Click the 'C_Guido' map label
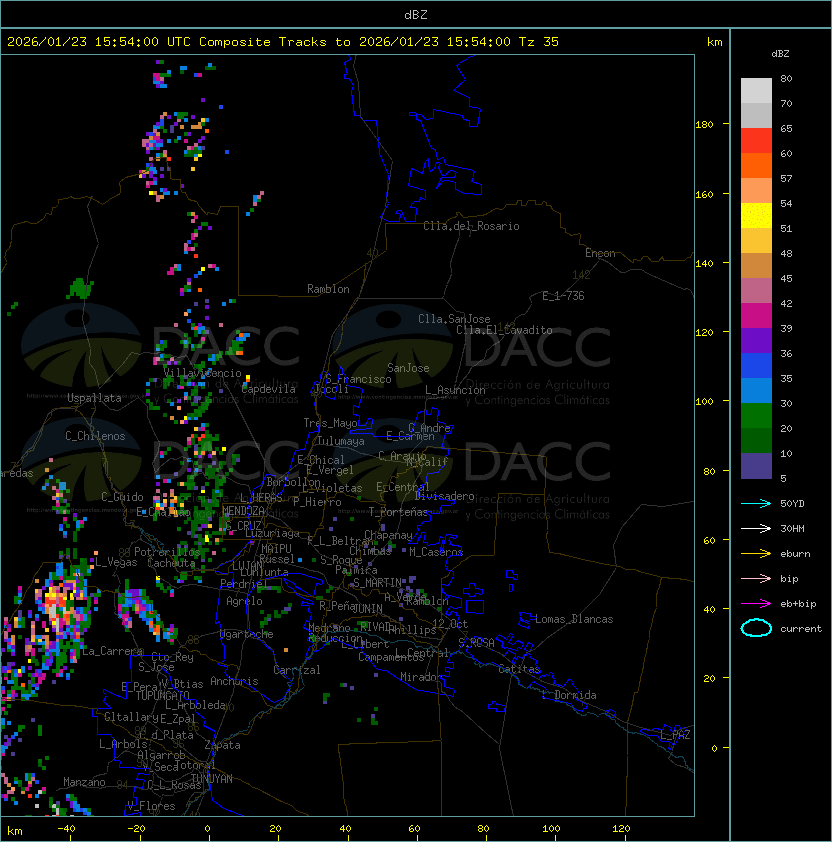 [122, 497]
